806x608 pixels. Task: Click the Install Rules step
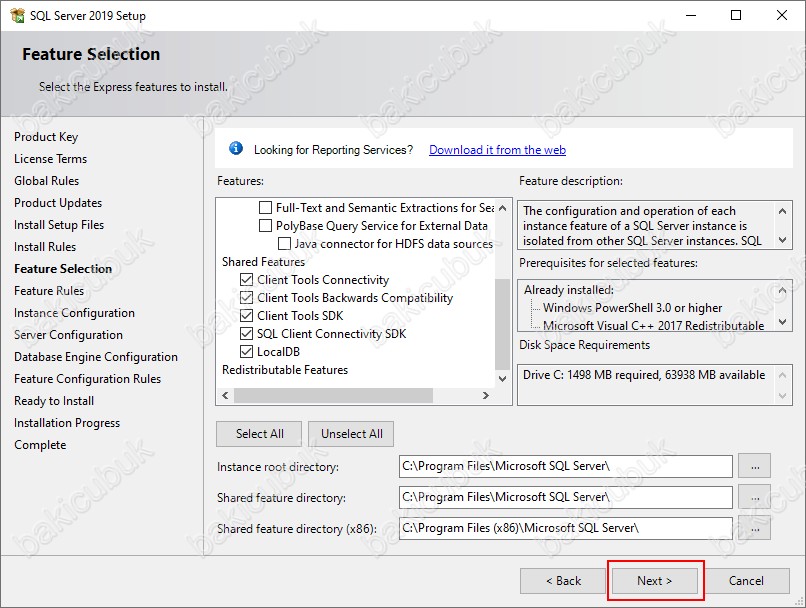tap(45, 247)
